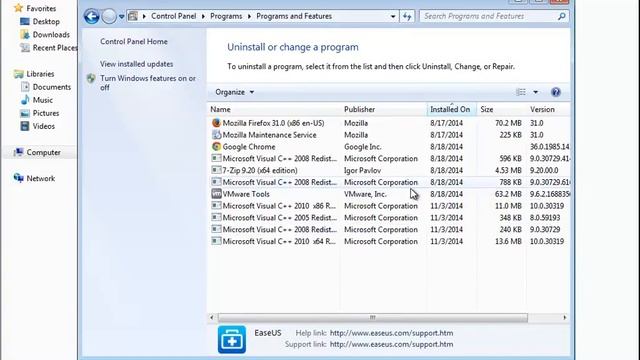The image size is (640, 360).
Task: Open the Organize menu
Action: [234, 92]
